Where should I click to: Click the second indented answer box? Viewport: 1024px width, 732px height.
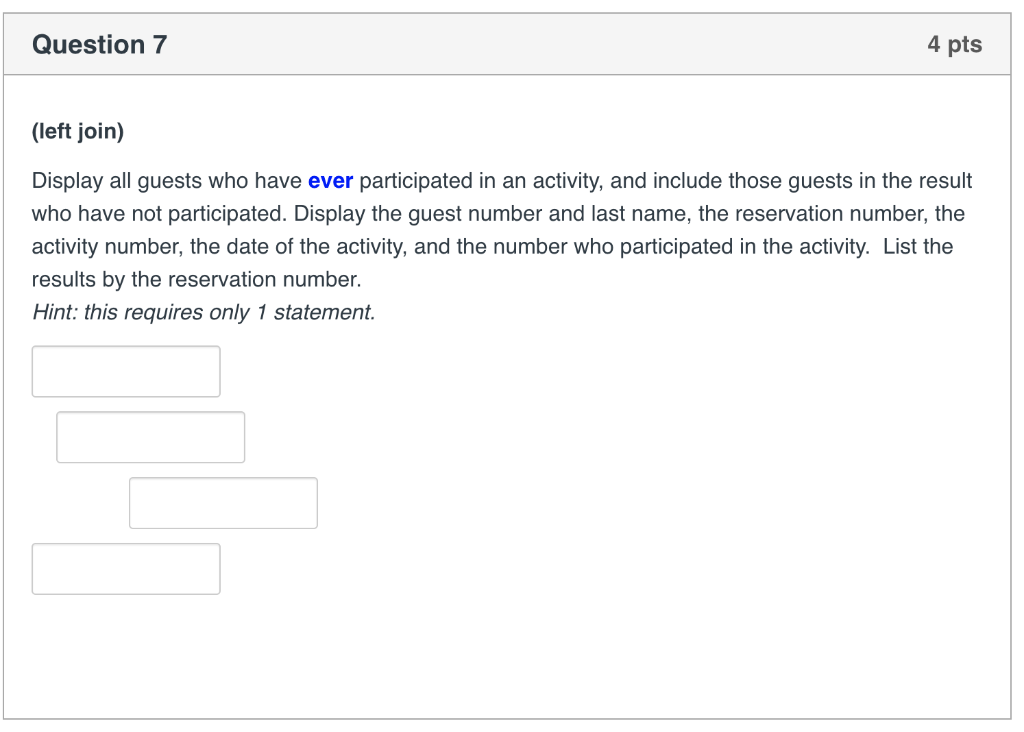[150, 436]
